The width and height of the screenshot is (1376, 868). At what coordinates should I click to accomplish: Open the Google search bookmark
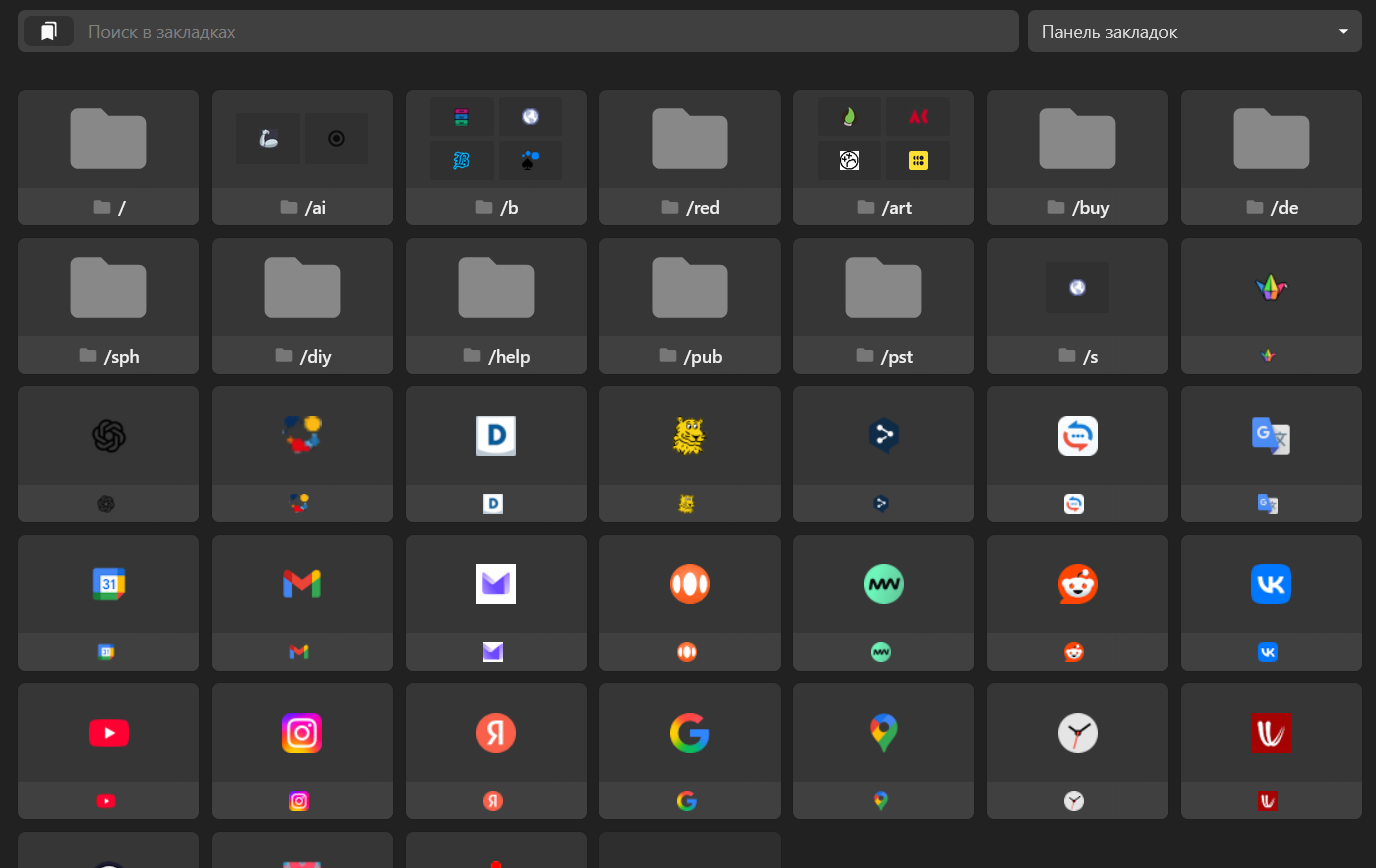click(689, 733)
